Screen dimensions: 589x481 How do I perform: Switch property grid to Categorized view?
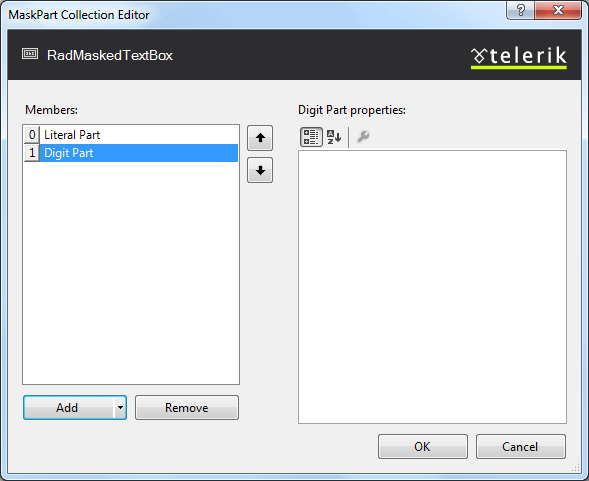(x=311, y=137)
